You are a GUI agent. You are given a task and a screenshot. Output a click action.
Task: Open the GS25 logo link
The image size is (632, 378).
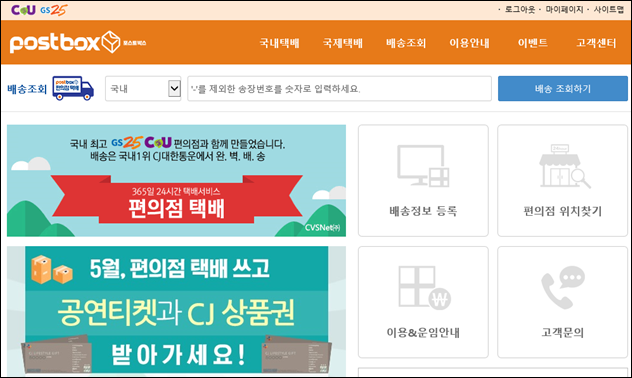click(x=54, y=10)
